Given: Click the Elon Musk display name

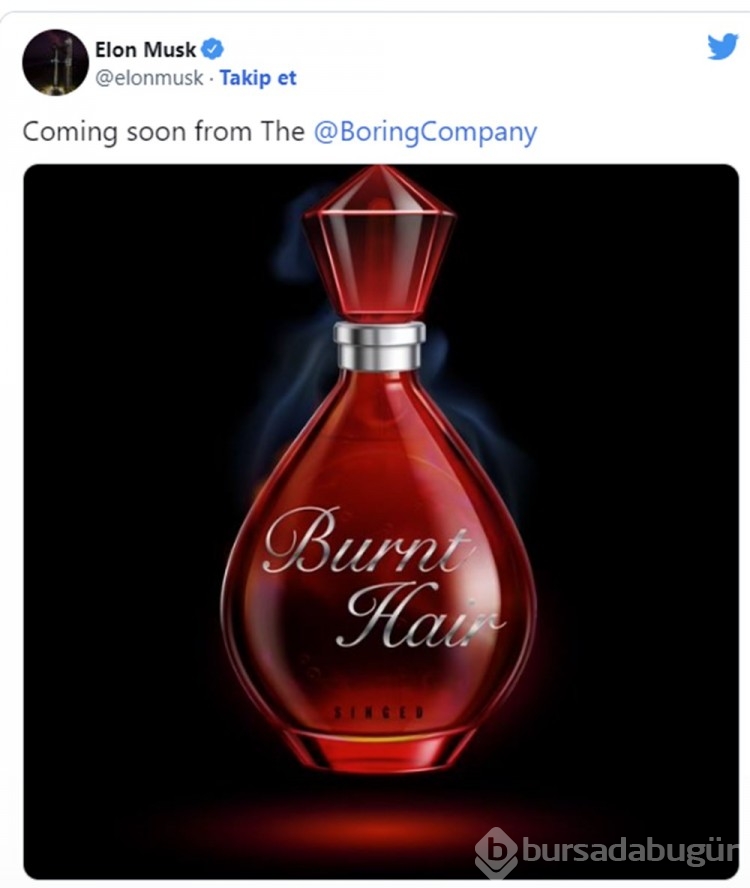Looking at the screenshot, I should tap(145, 50).
